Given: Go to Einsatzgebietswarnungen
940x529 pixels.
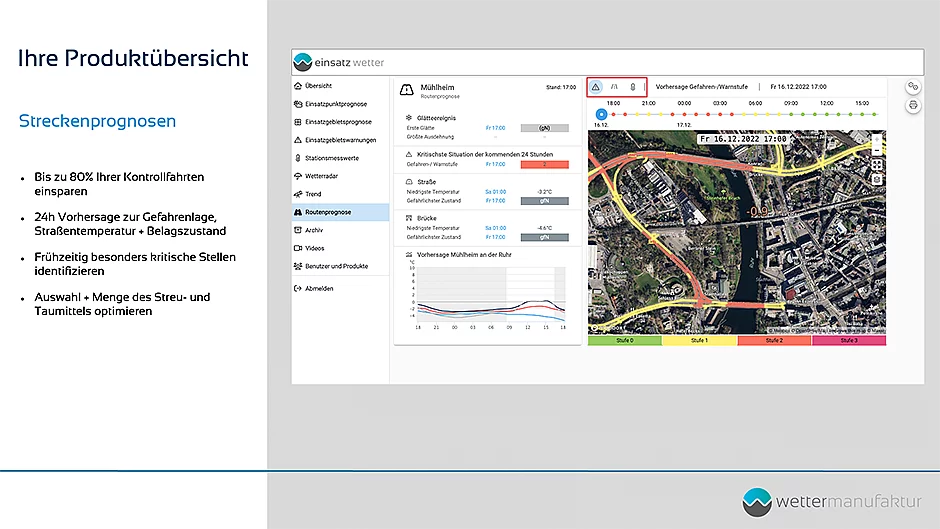Looking at the screenshot, I should click(x=340, y=140).
